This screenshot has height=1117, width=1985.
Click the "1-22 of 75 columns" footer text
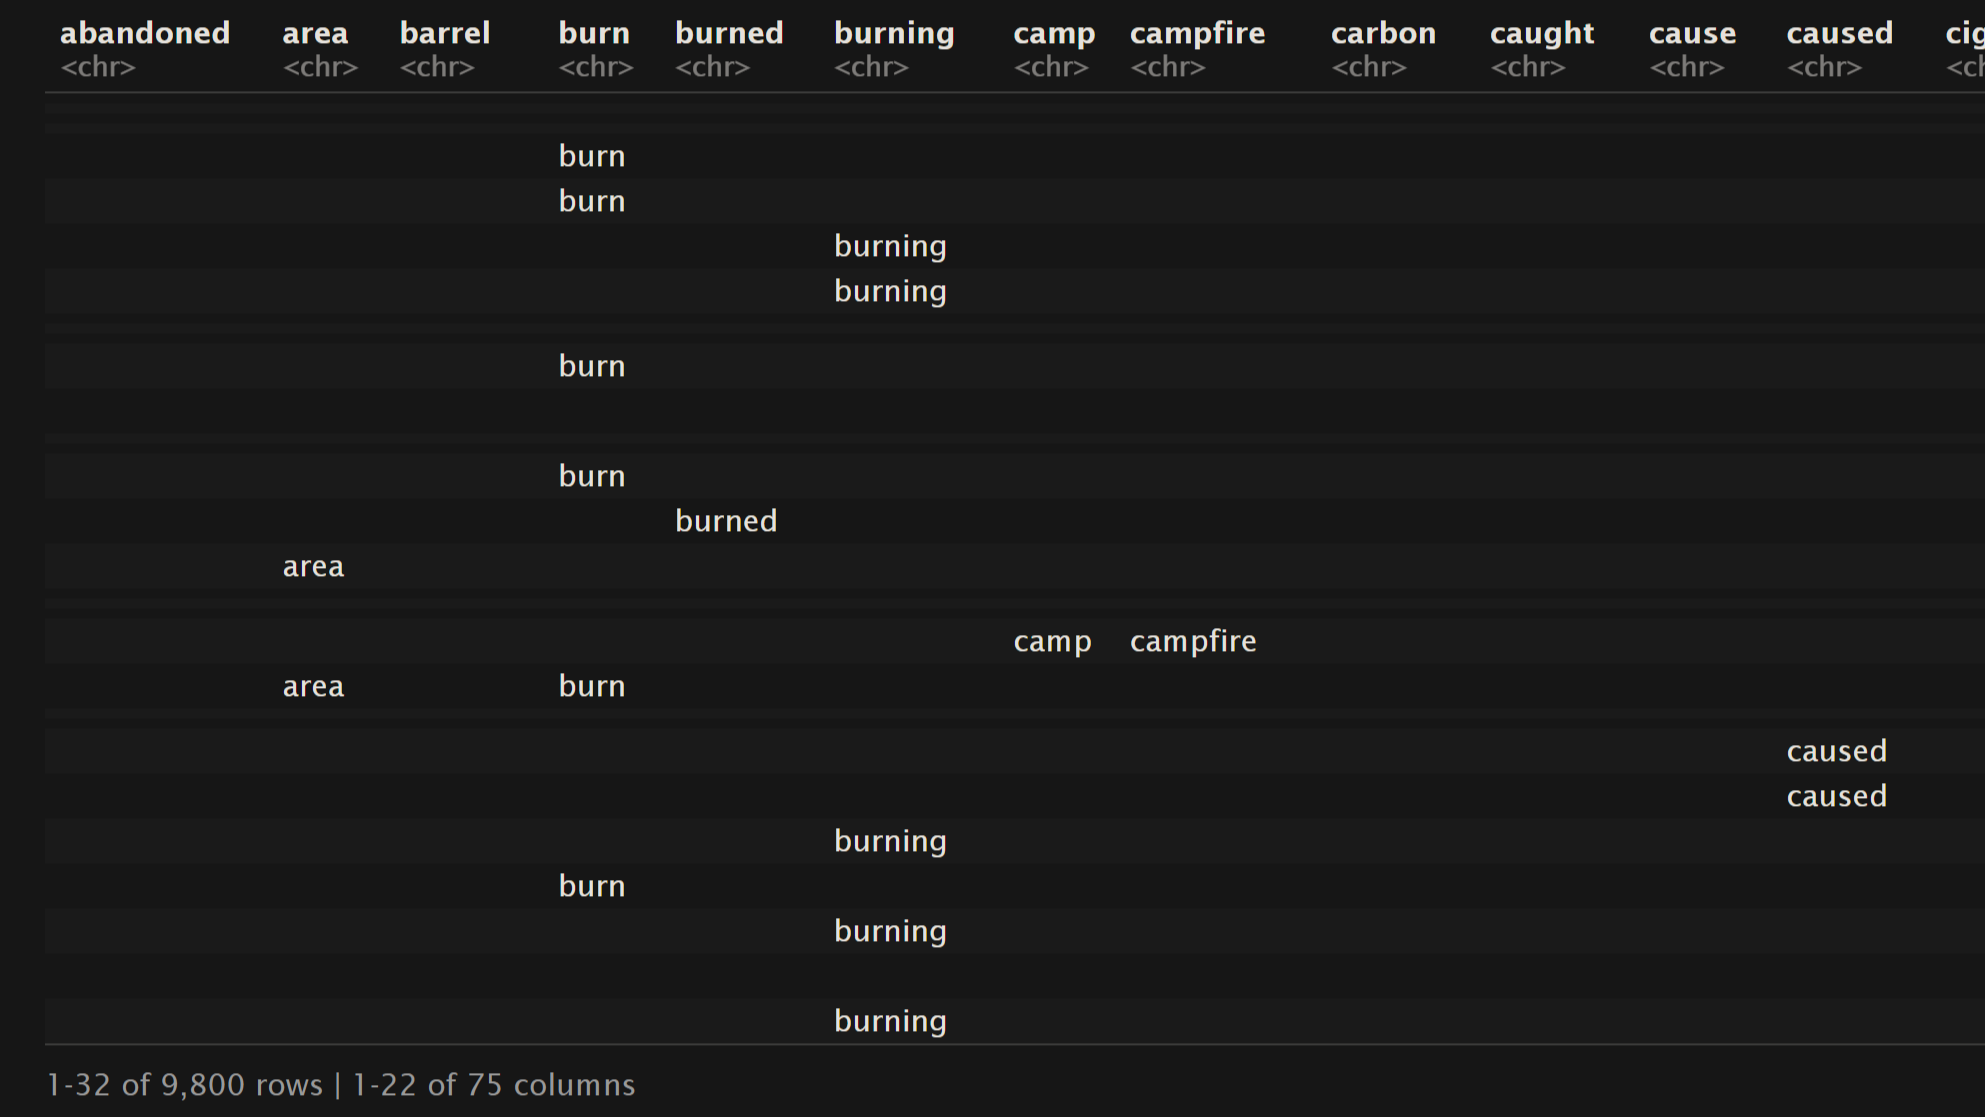(494, 1085)
